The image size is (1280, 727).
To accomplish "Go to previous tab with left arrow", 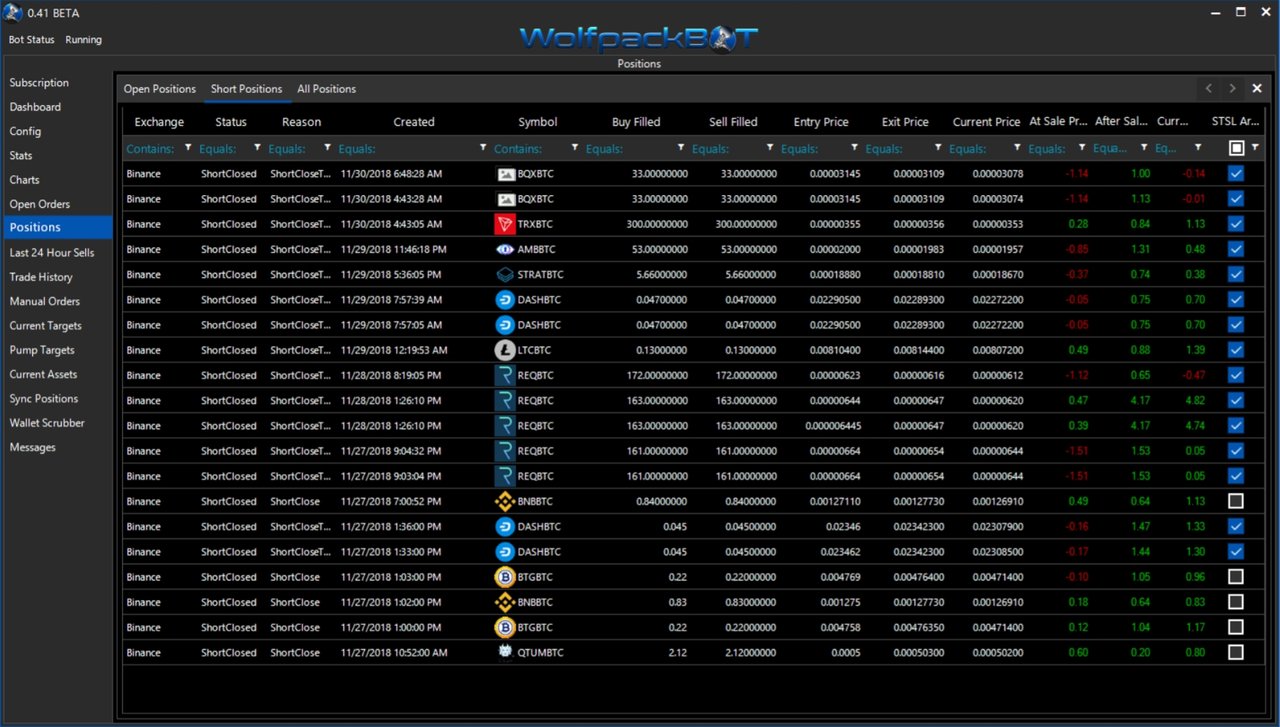I will pyautogui.click(x=1209, y=89).
